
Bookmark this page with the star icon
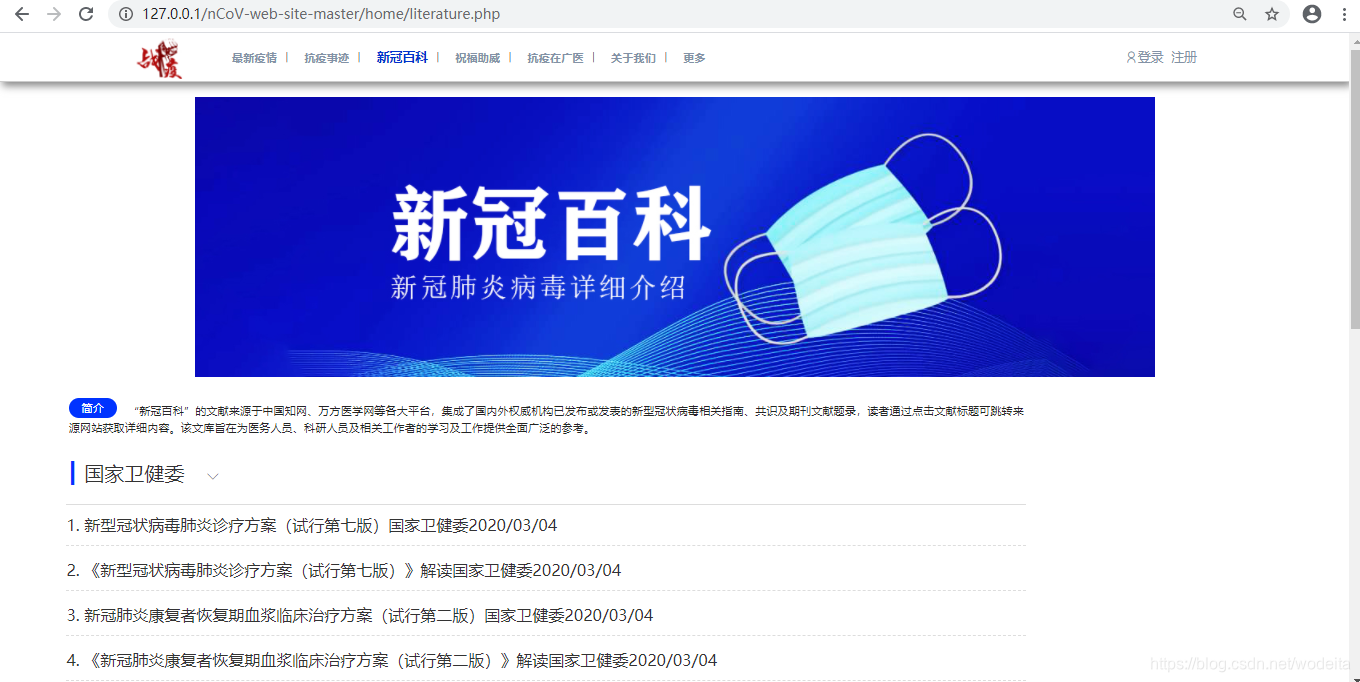pos(1272,14)
